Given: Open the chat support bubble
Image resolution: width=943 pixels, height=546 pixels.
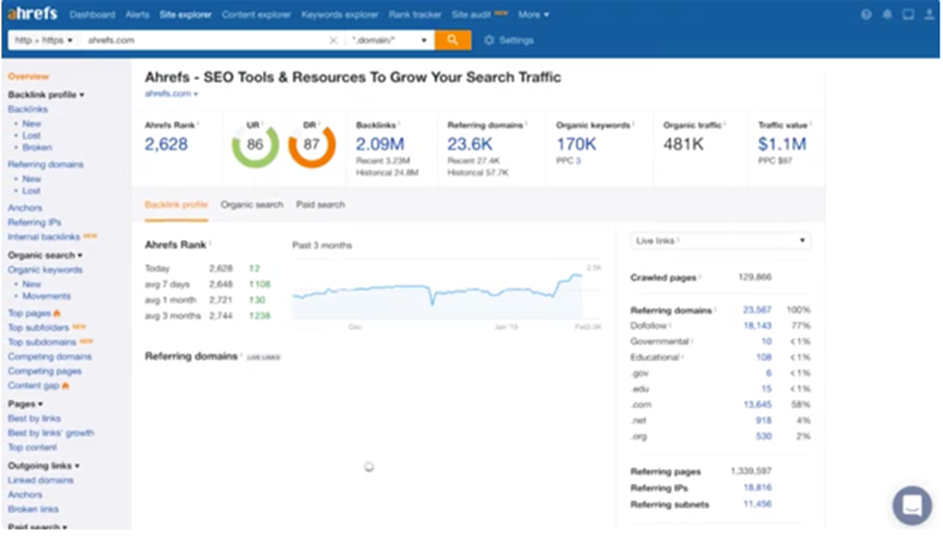Looking at the screenshot, I should click(x=912, y=505).
